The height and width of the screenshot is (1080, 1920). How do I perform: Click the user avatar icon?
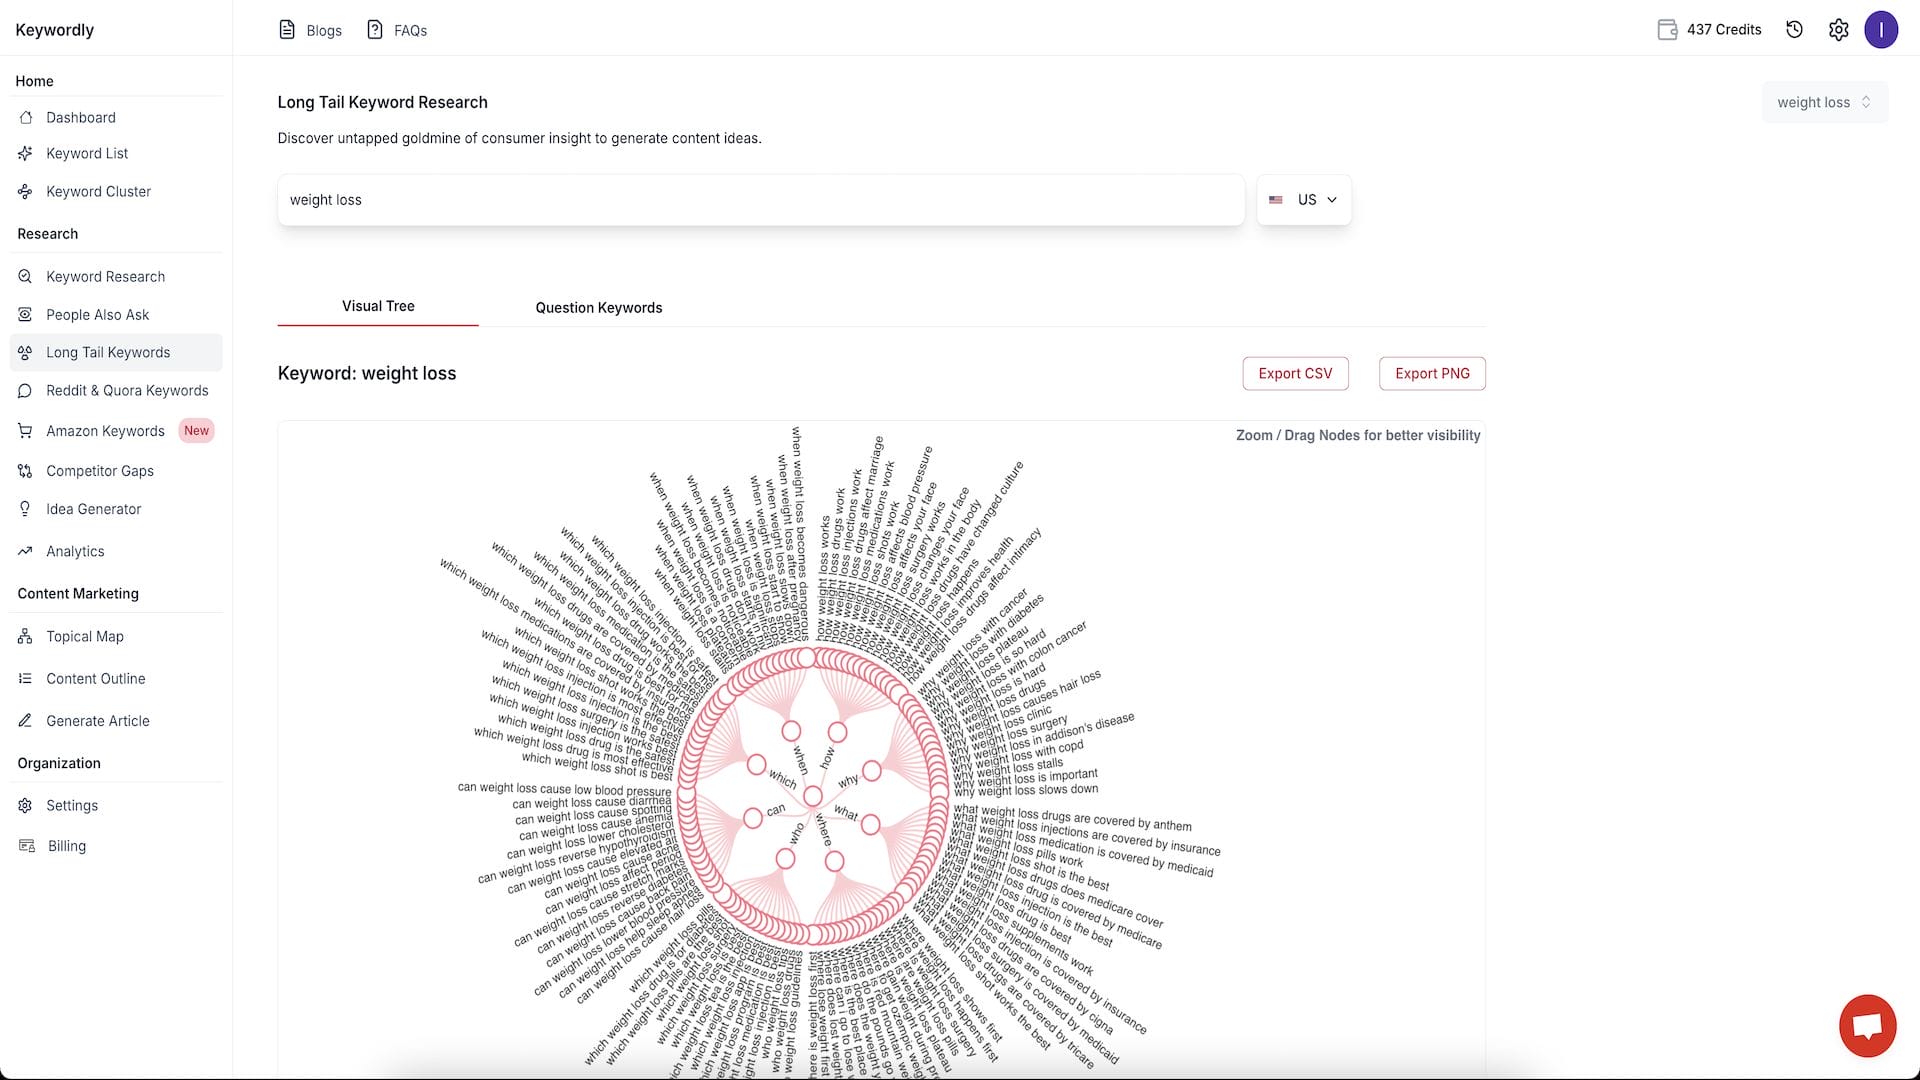1881,30
